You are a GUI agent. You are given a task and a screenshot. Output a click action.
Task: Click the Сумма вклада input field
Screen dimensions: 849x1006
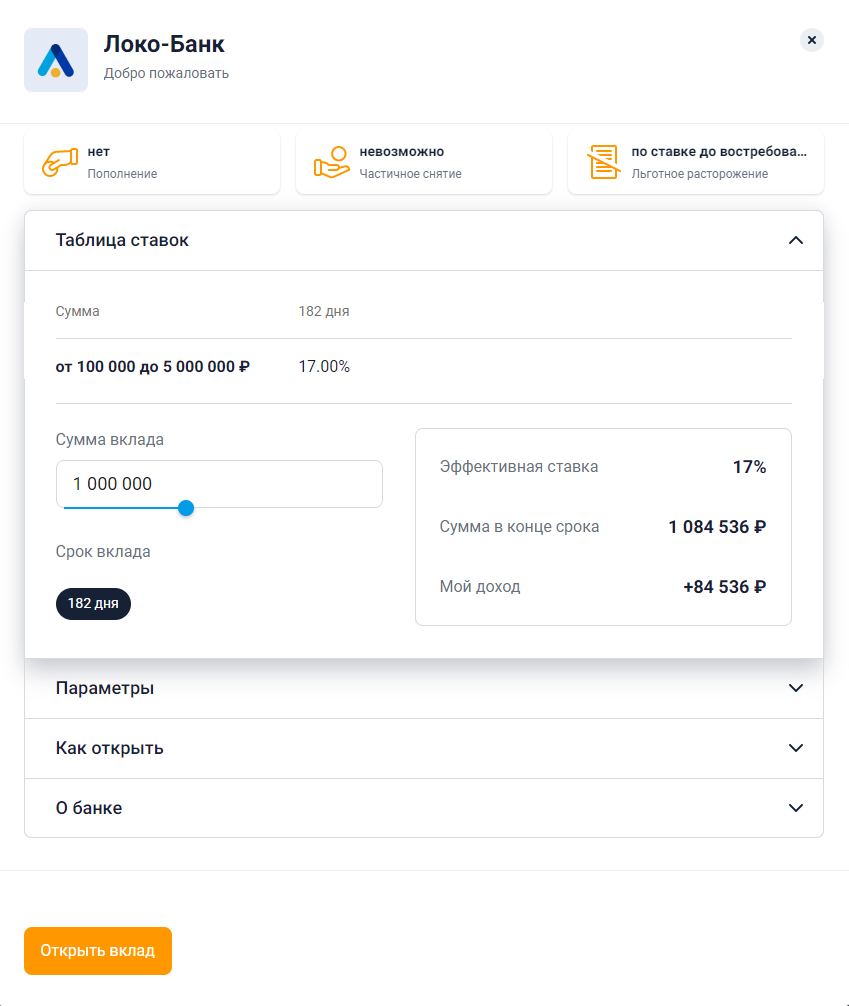click(x=219, y=484)
